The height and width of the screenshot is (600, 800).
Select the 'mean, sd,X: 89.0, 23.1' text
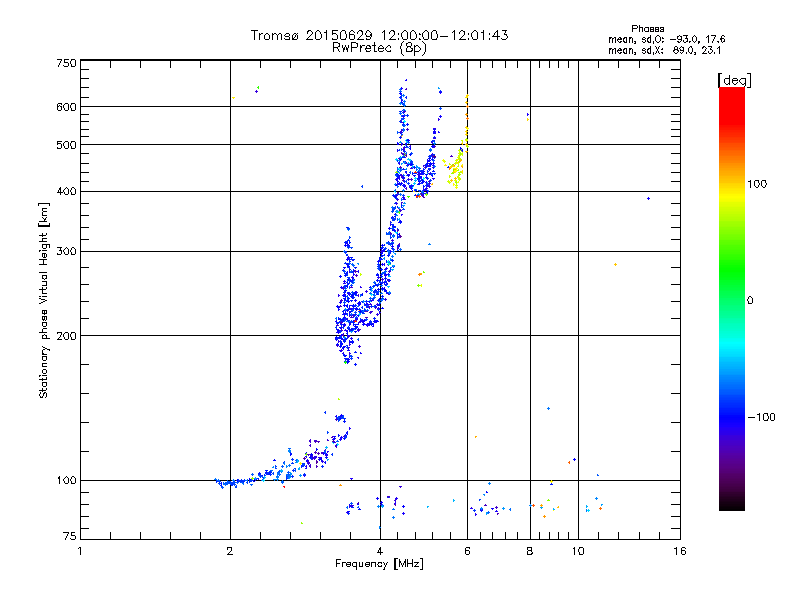pos(664,50)
